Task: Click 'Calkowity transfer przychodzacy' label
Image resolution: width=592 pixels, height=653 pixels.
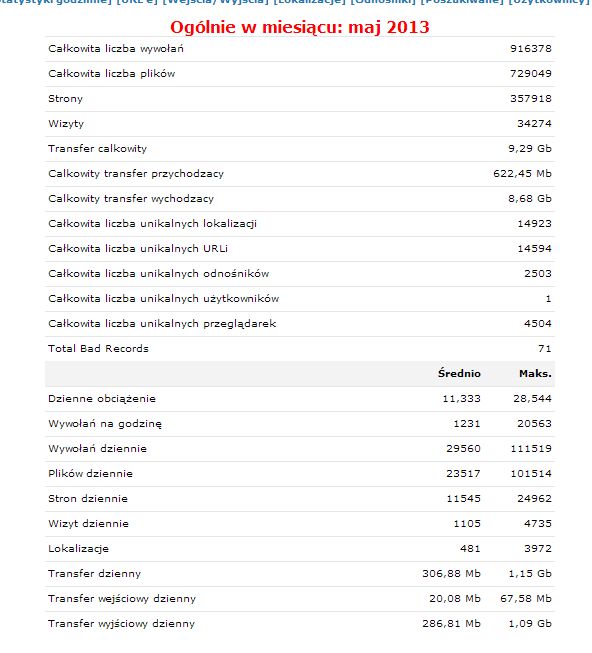Action: [136, 174]
